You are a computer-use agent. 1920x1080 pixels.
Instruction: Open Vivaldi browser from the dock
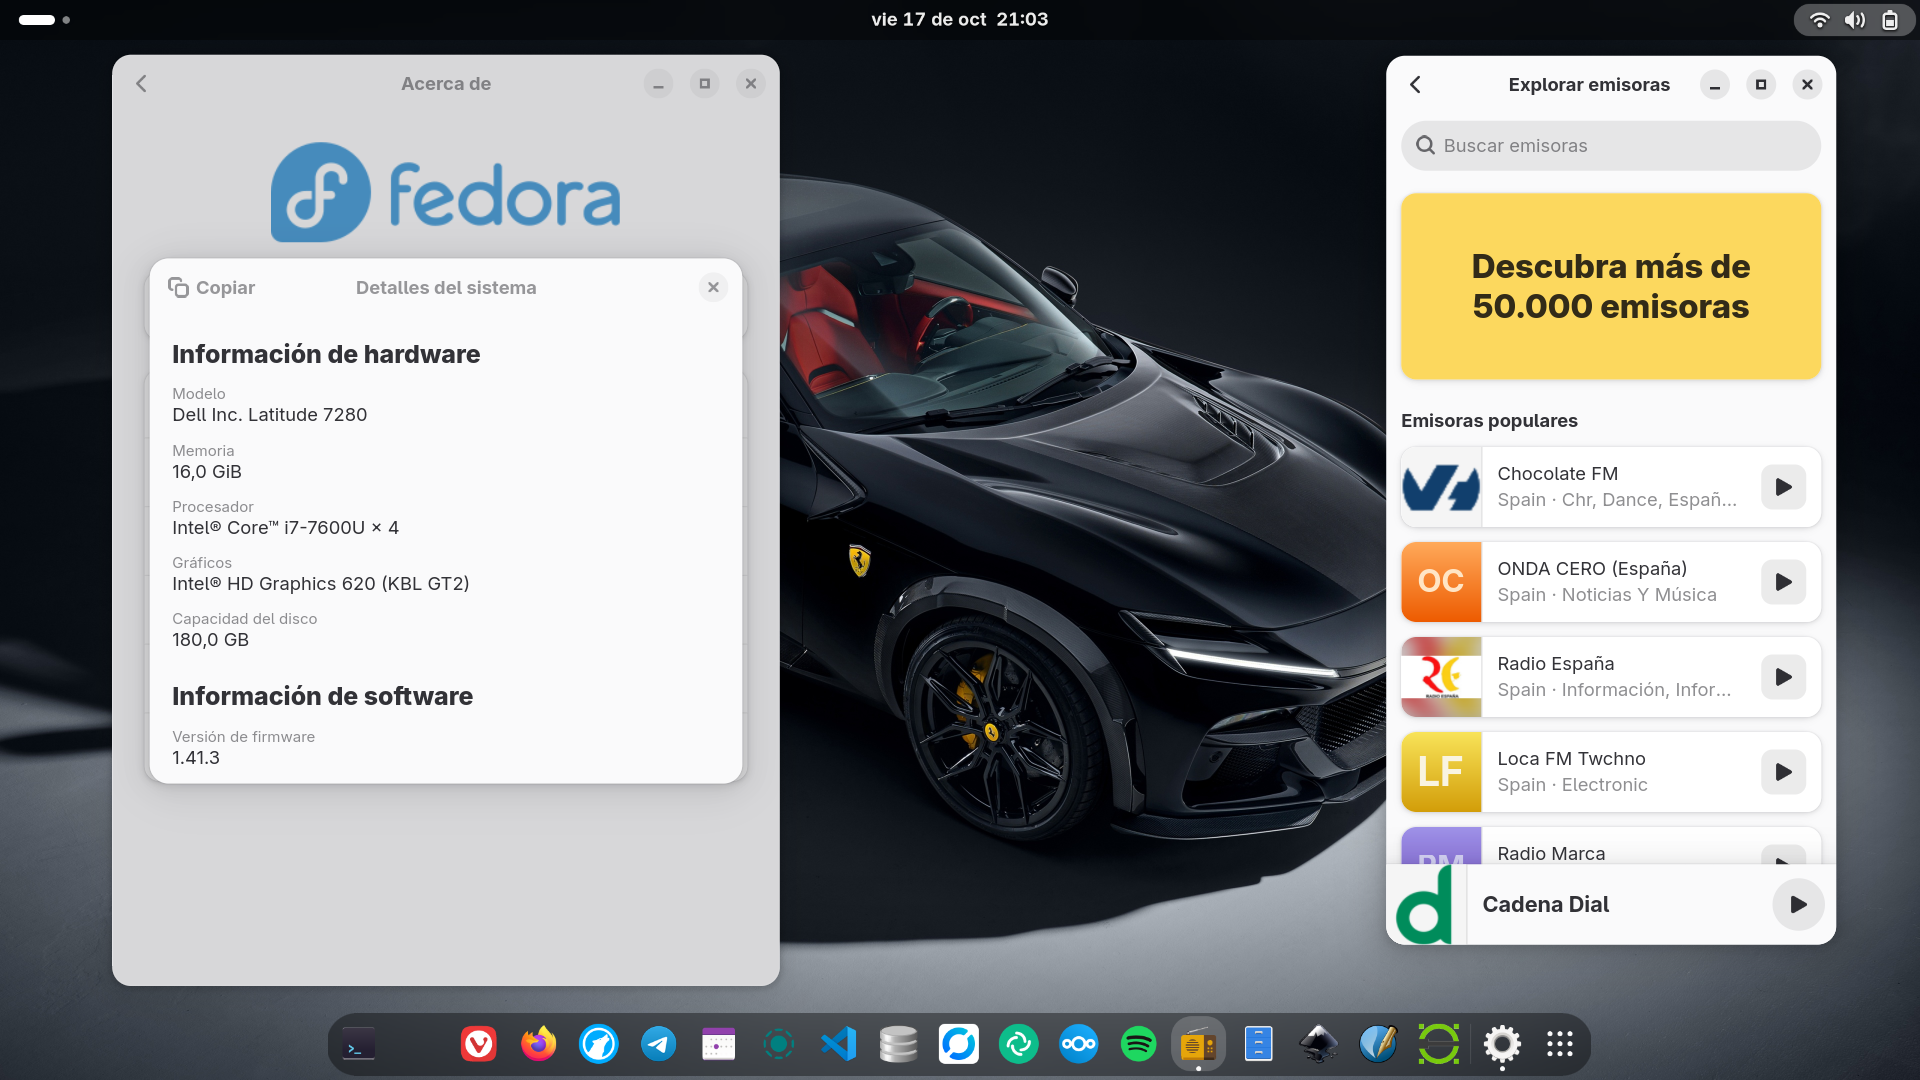(x=478, y=1045)
